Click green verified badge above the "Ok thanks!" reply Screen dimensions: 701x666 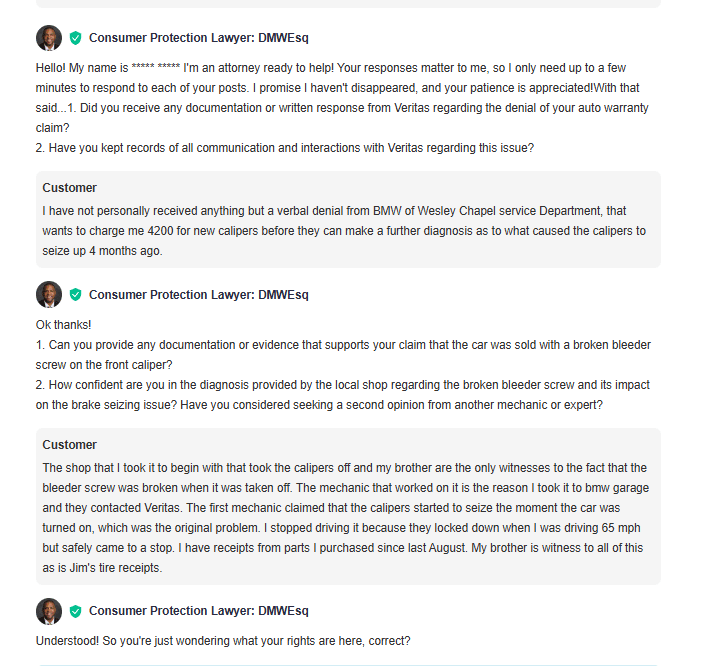point(76,295)
